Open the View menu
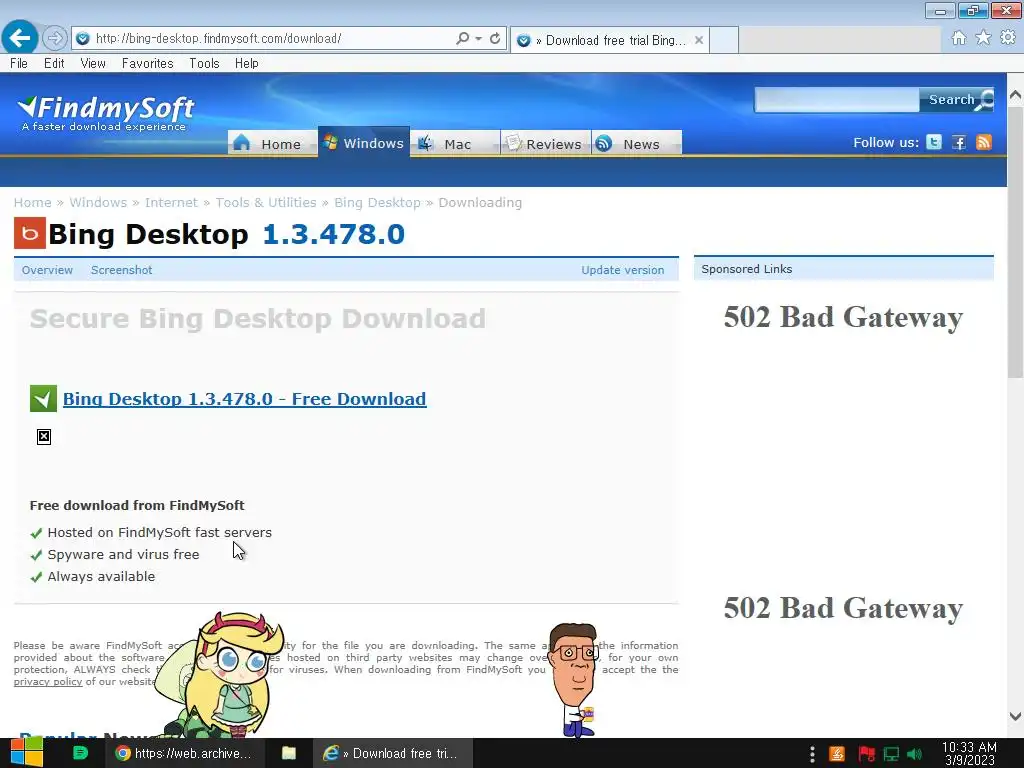The image size is (1024, 768). [93, 63]
